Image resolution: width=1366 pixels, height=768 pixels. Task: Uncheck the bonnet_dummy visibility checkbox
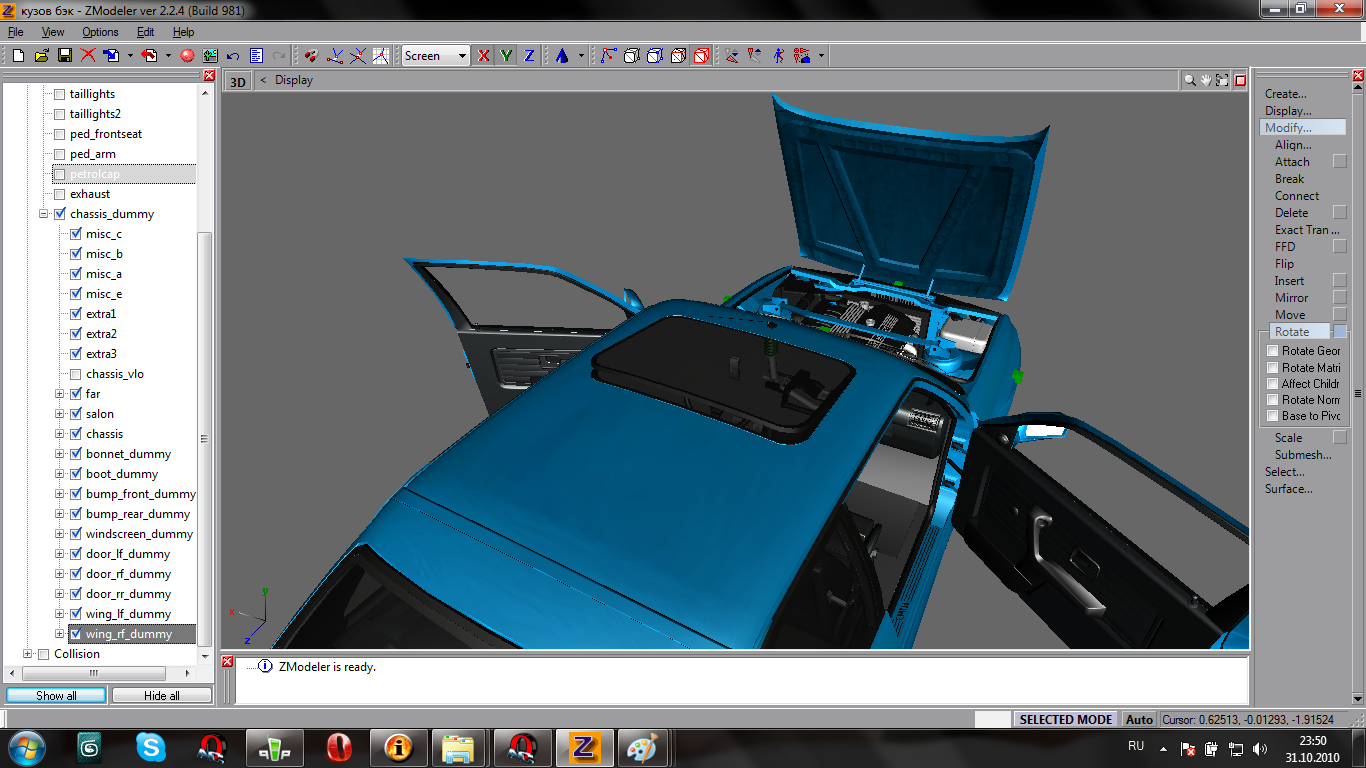click(x=75, y=454)
